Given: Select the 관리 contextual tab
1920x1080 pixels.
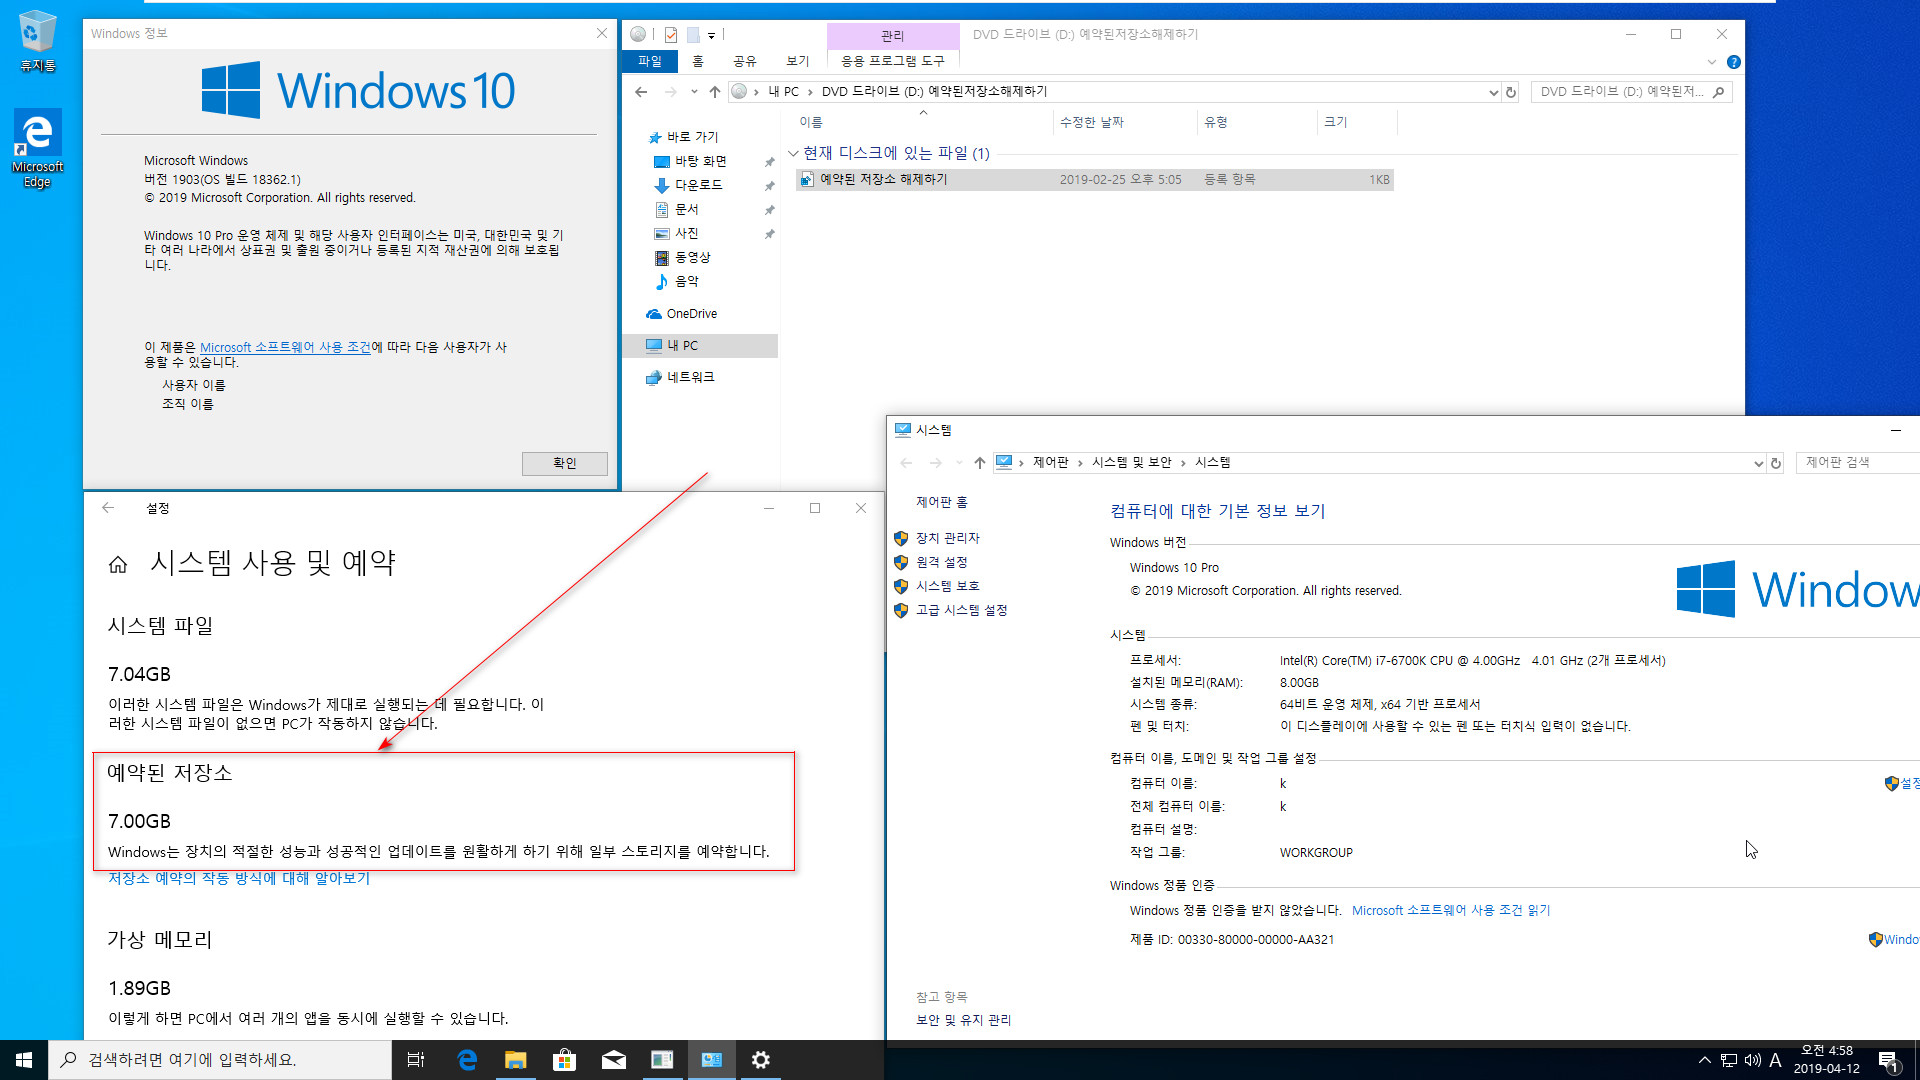Looking at the screenshot, I should [893, 35].
